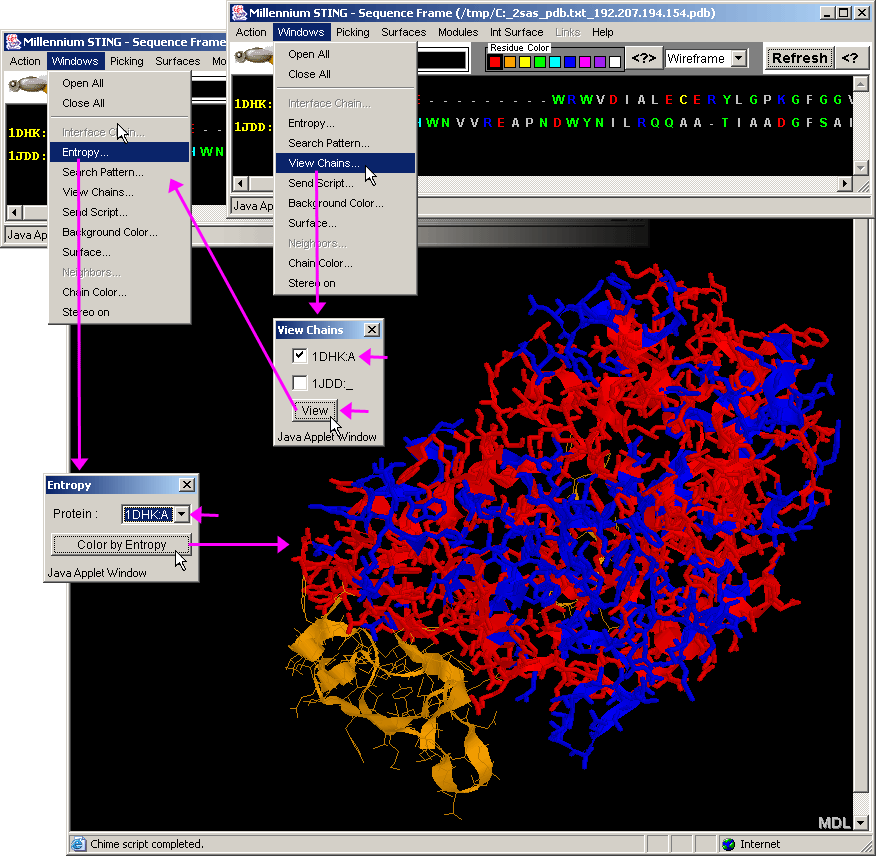
Task: Click the Refresh button
Action: tap(799, 58)
